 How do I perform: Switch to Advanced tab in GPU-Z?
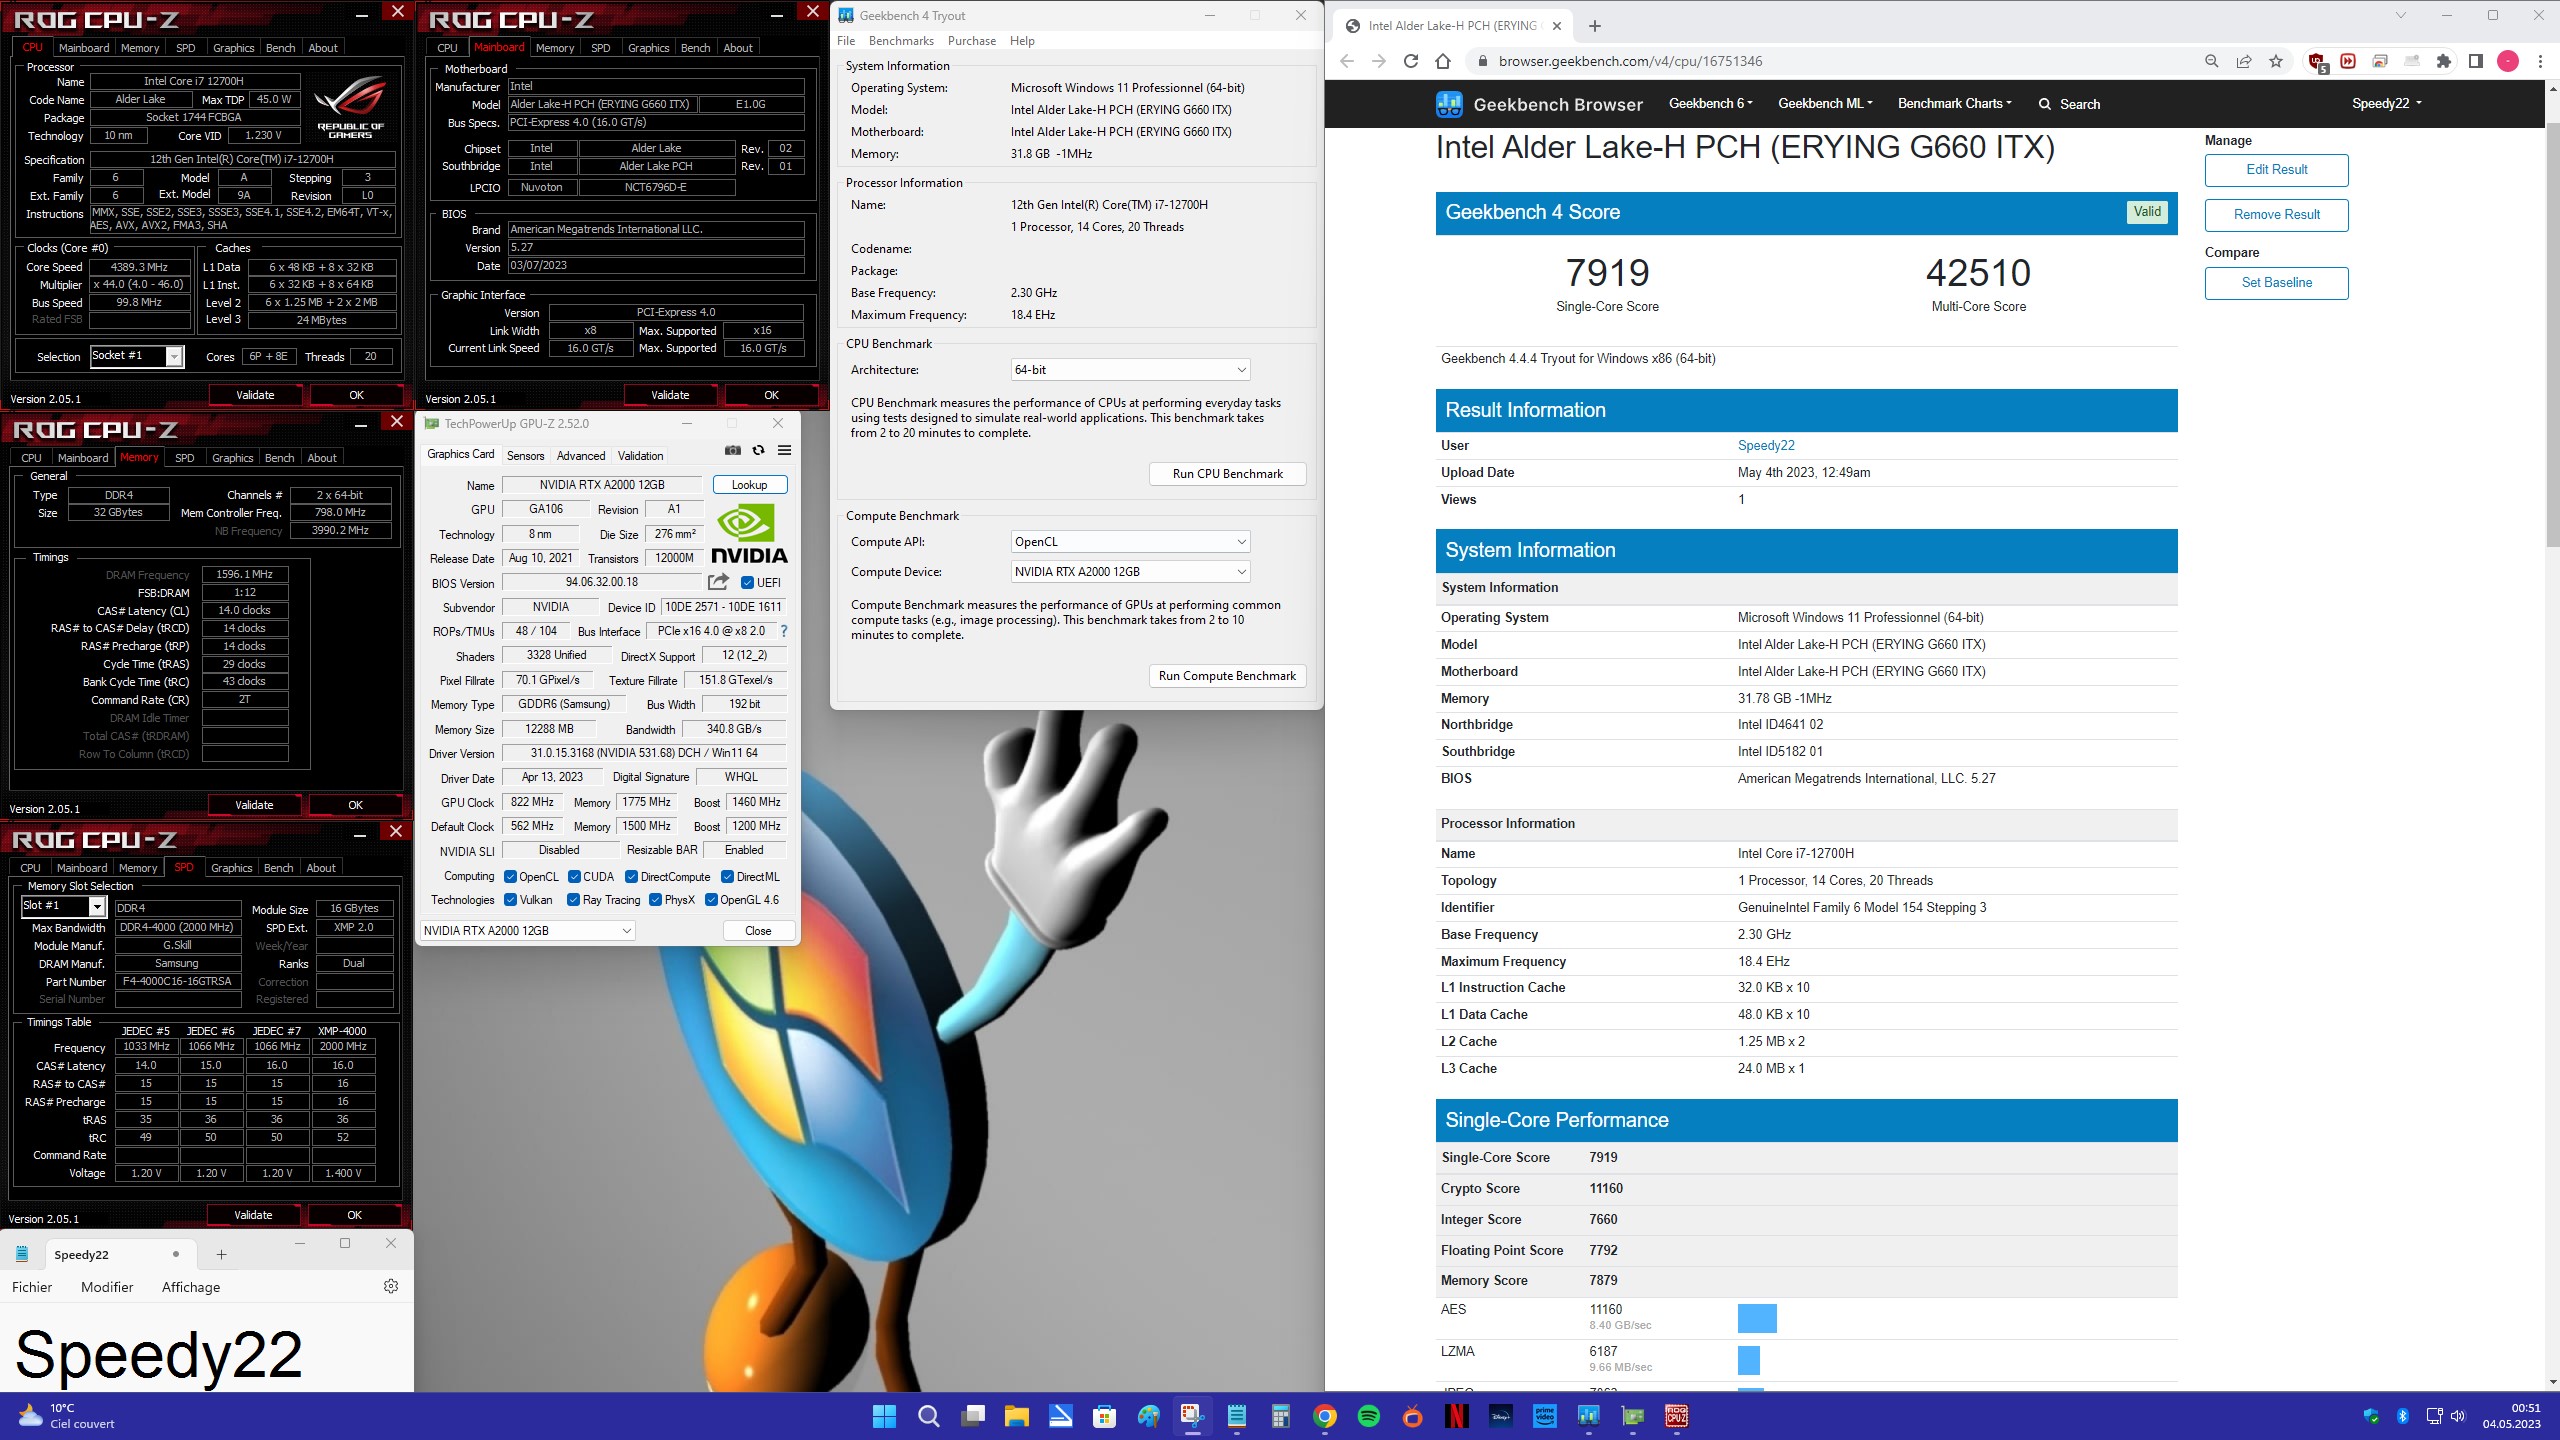pos(581,456)
